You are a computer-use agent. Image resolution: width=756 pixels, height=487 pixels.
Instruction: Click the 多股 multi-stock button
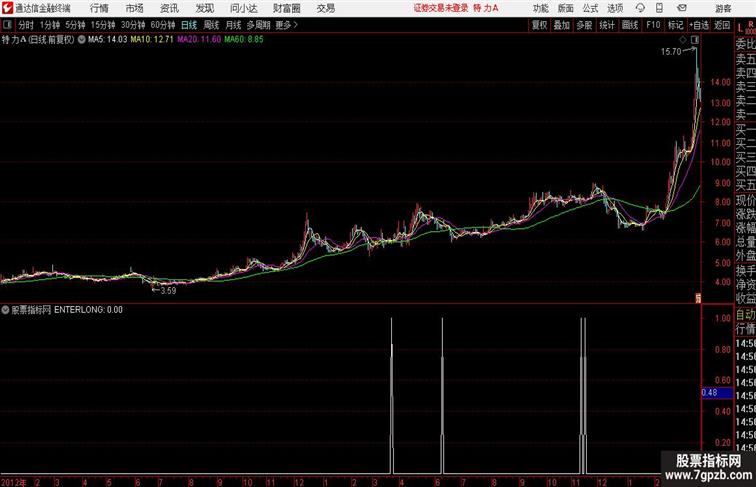[584, 25]
